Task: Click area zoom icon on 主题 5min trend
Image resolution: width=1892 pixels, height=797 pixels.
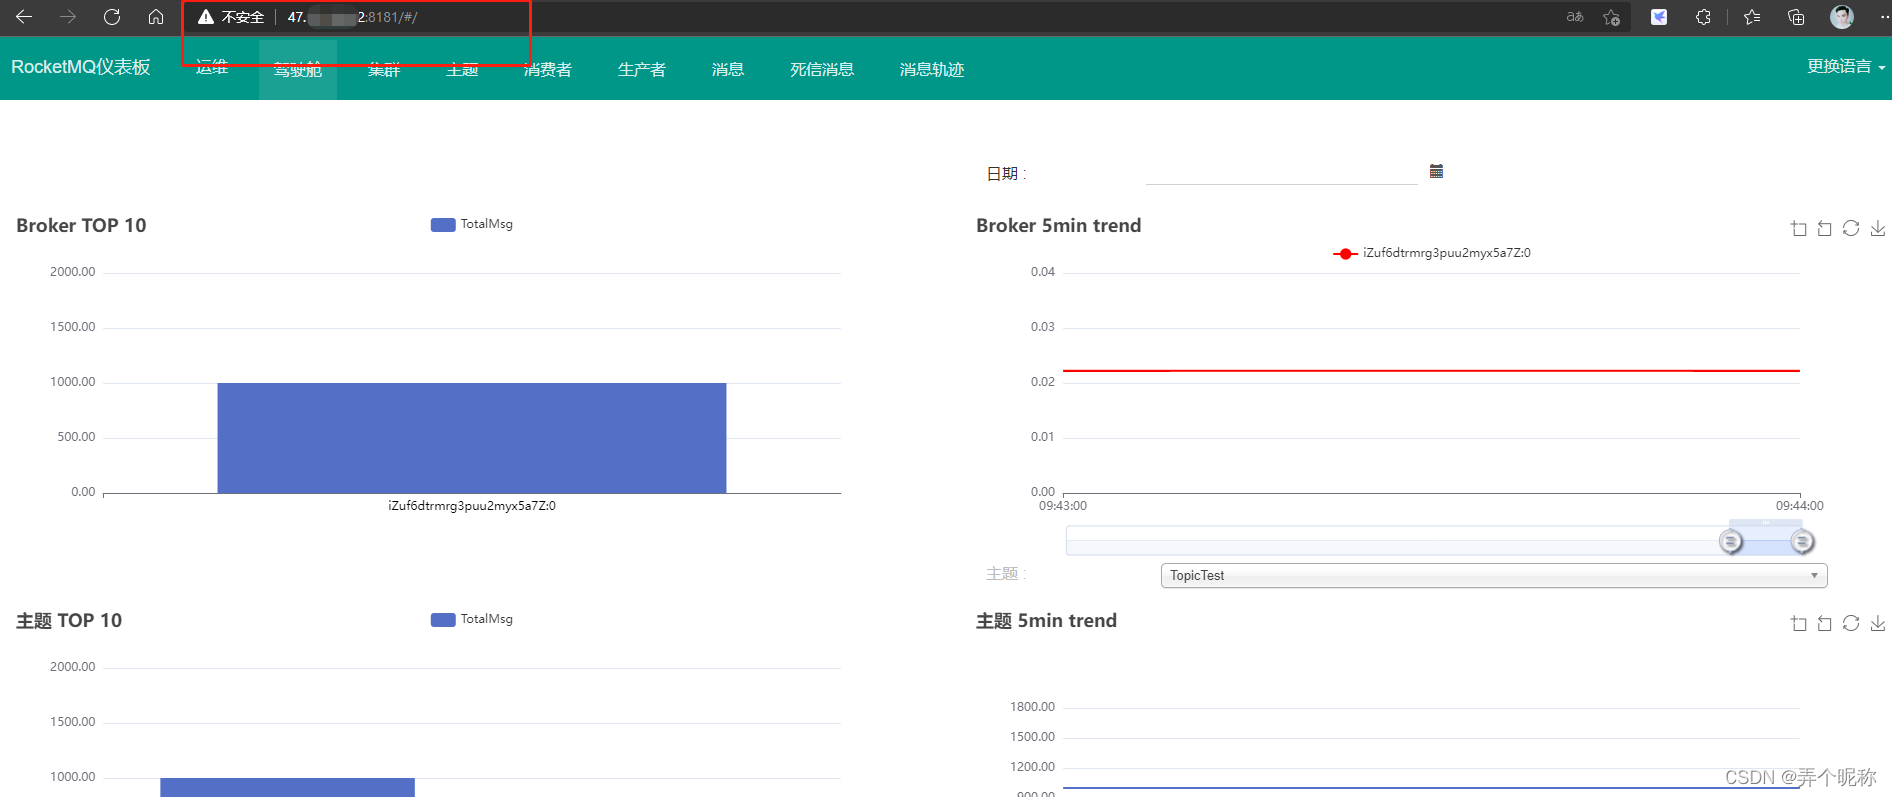Action: point(1798,623)
